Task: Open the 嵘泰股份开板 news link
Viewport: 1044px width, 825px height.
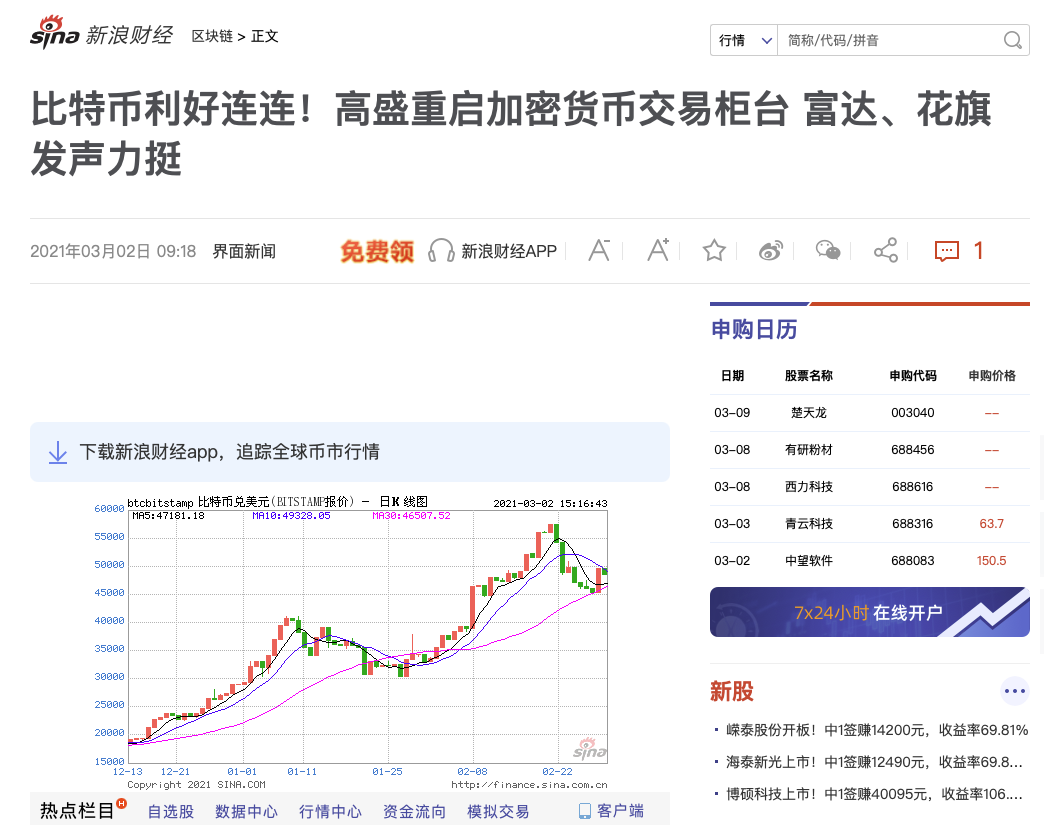Action: [877, 730]
